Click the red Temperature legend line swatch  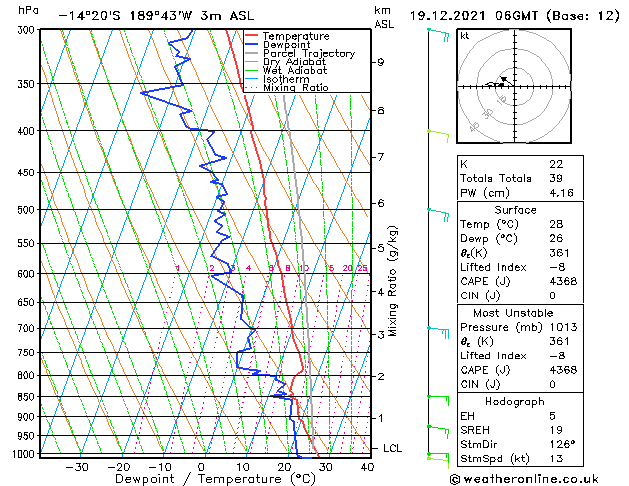pyautogui.click(x=252, y=35)
